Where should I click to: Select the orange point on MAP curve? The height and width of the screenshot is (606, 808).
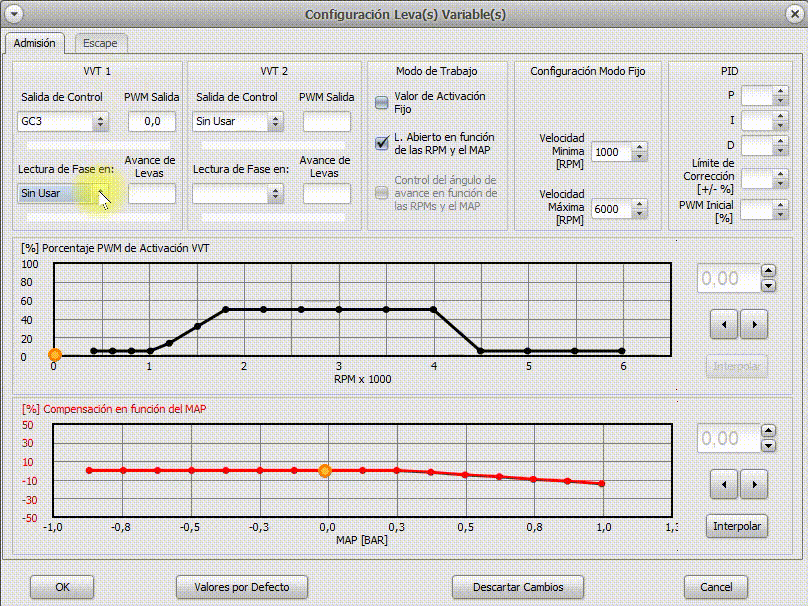tap(324, 470)
